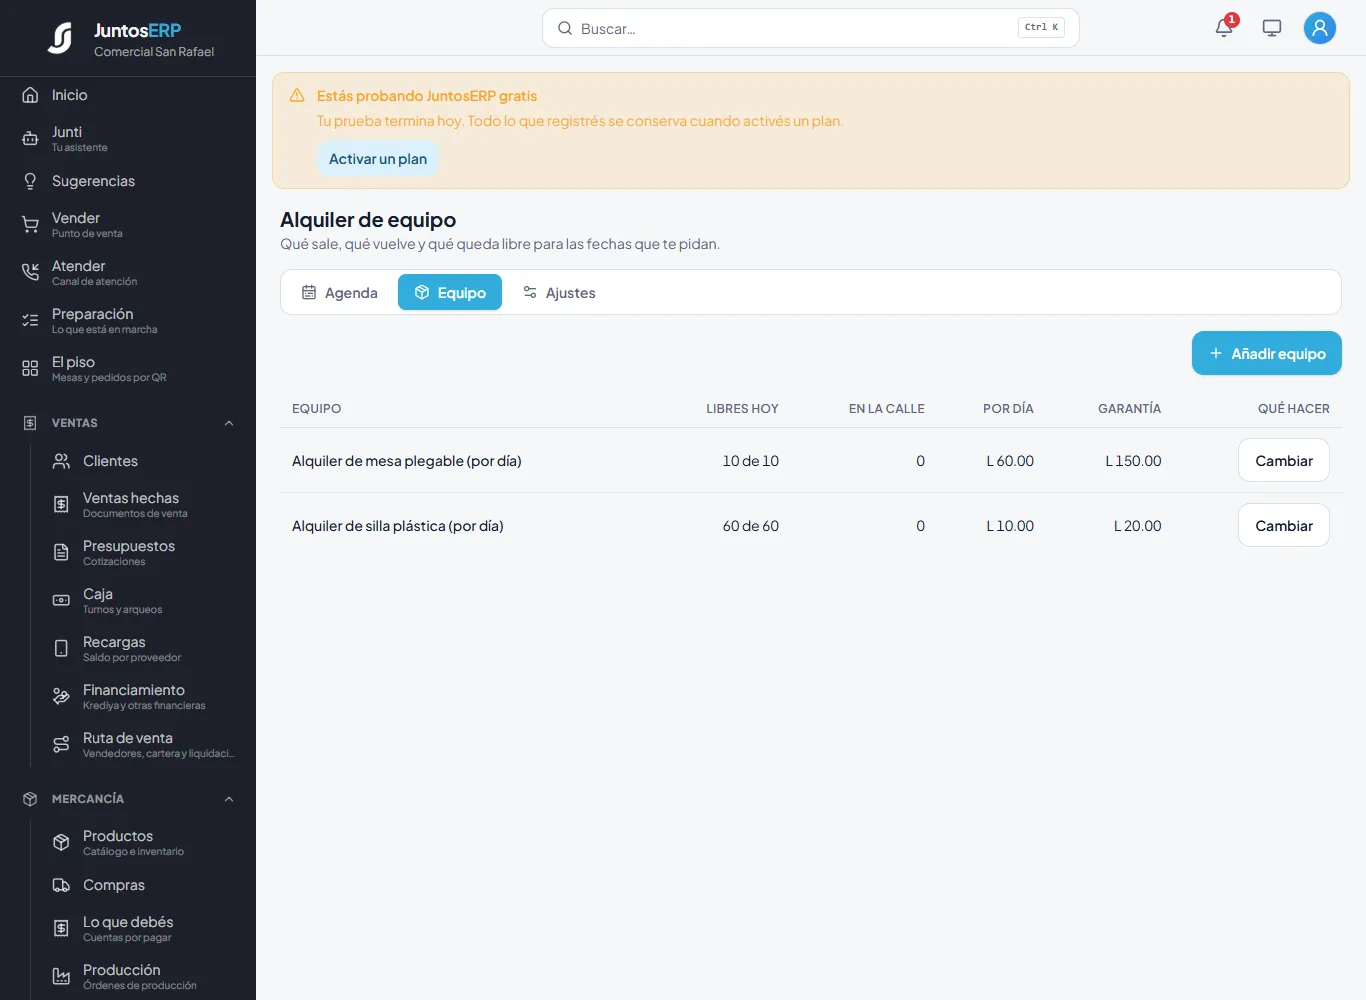
Task: Click the Clientes people icon
Action: [x=61, y=461]
